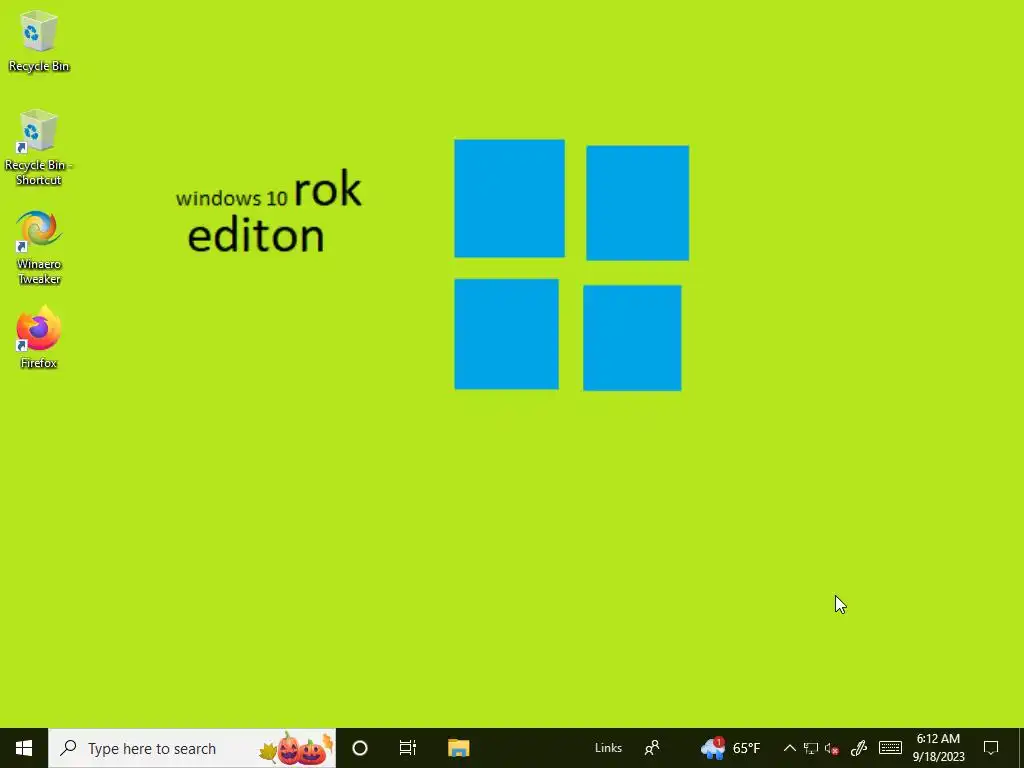Open the clock showing 6:12 AM

click(x=938, y=748)
